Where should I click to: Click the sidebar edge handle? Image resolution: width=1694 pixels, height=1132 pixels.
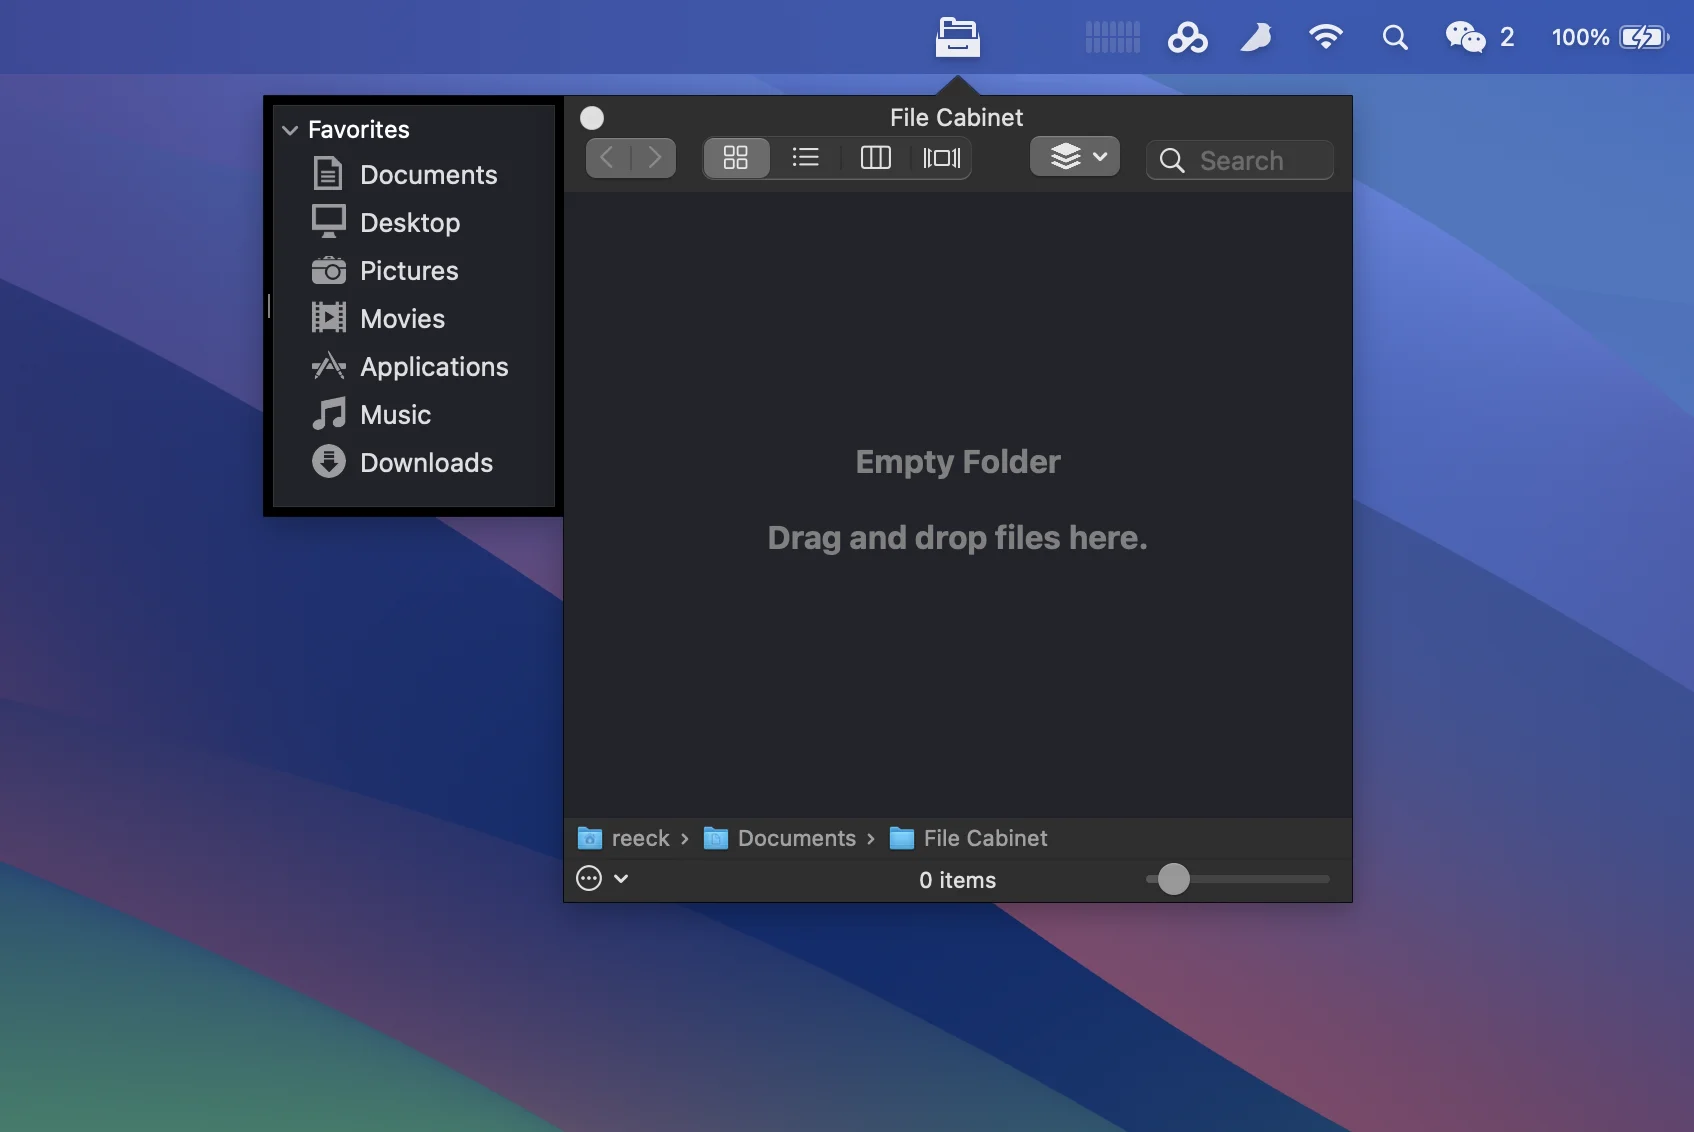[269, 306]
